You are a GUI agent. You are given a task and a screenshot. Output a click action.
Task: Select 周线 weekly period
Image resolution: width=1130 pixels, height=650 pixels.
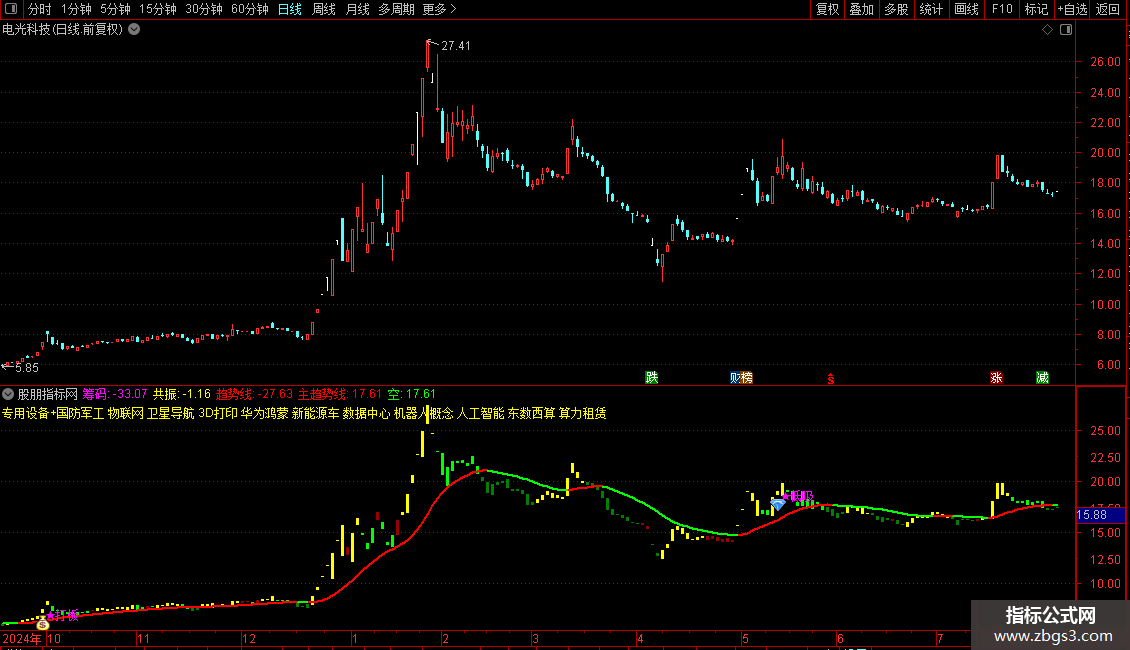point(324,9)
